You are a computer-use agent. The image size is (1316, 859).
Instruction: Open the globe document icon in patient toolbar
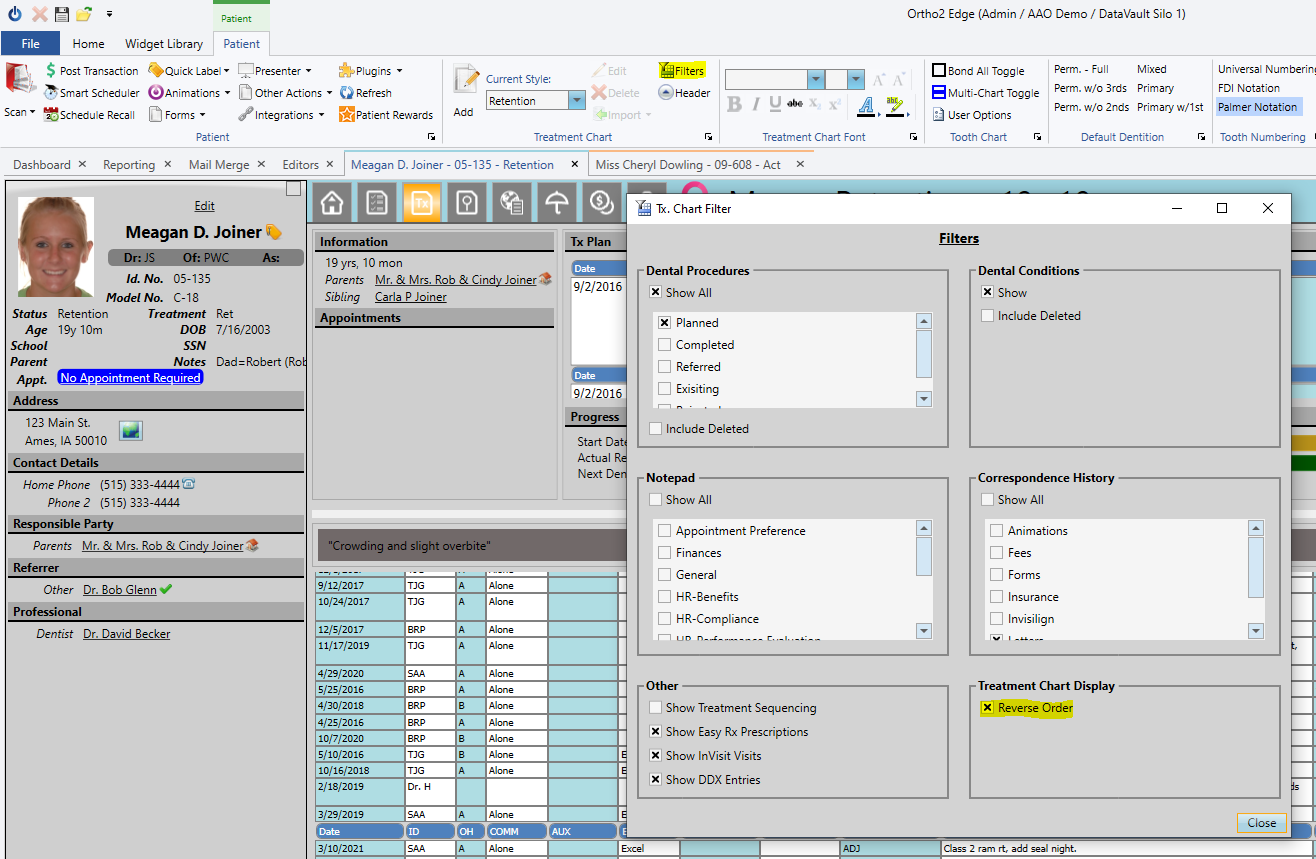[x=512, y=202]
